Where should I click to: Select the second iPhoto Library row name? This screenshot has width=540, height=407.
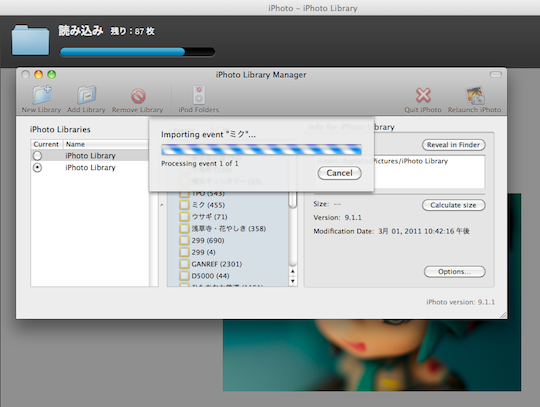coord(90,168)
